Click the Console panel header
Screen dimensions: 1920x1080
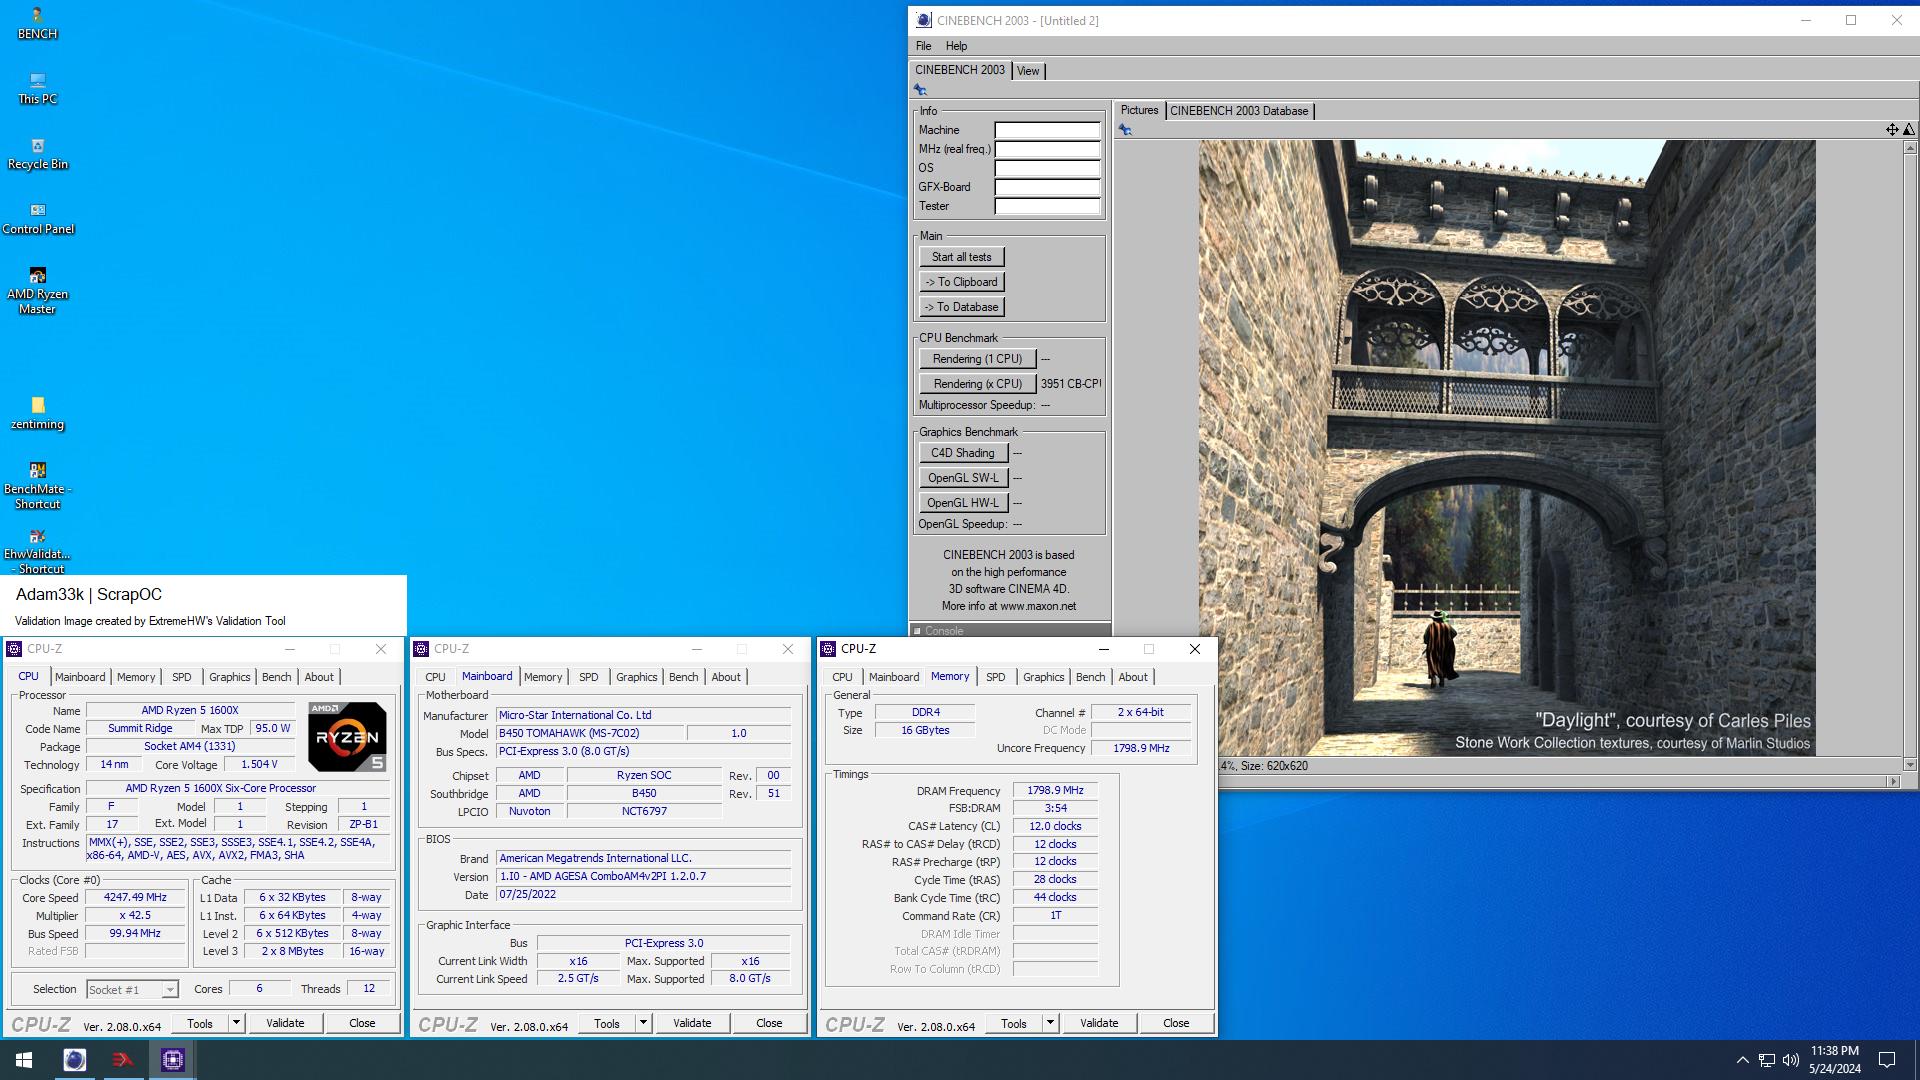click(1010, 630)
